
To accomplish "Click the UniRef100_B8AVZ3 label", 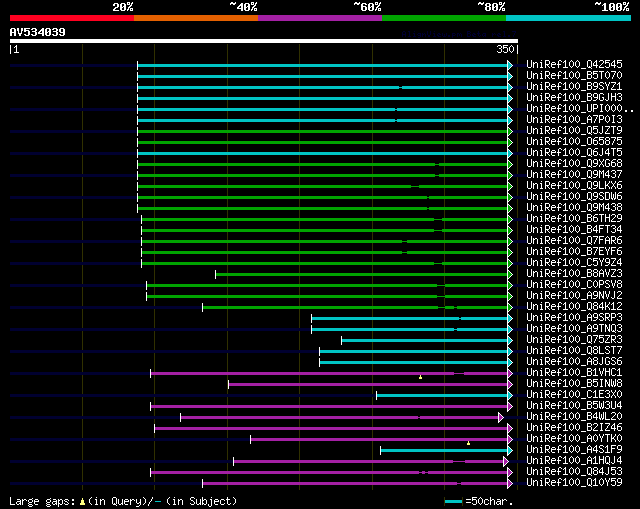I will (574, 274).
